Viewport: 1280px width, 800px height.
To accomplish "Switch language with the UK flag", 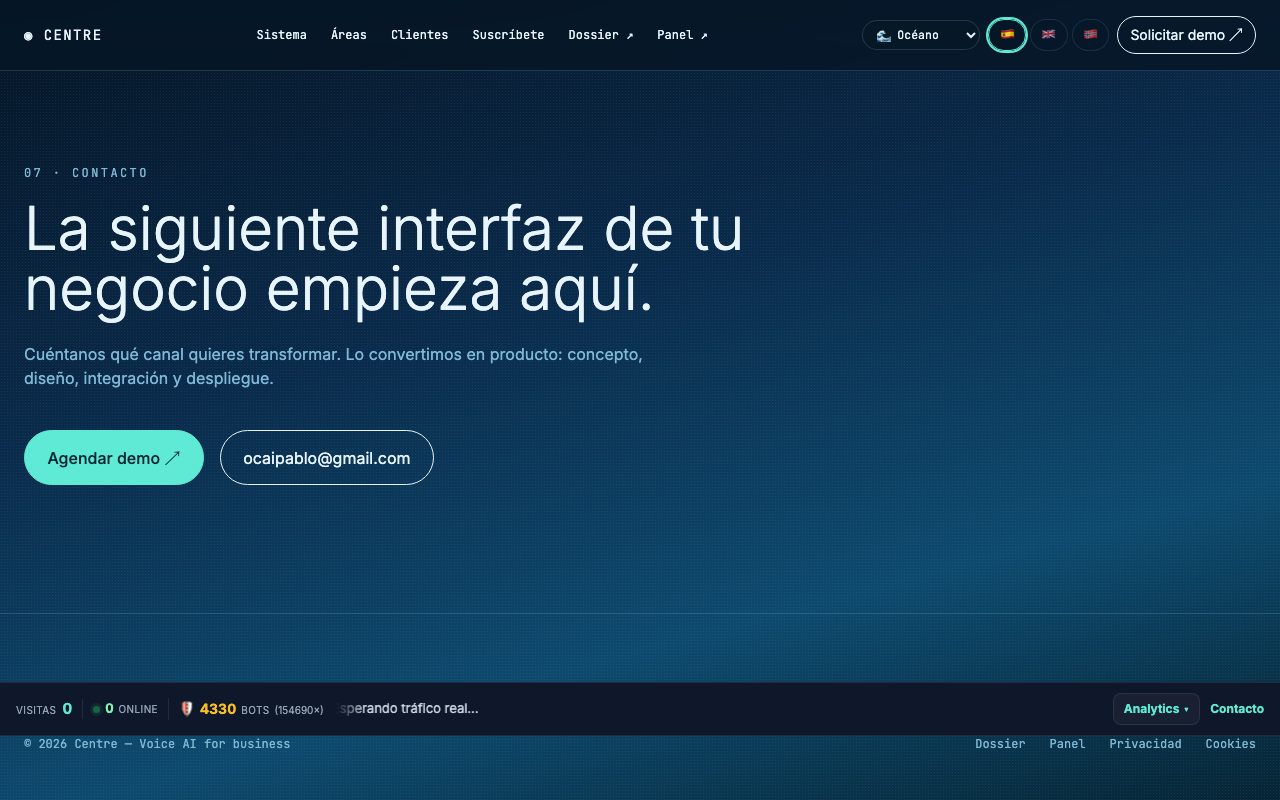I will [1049, 35].
